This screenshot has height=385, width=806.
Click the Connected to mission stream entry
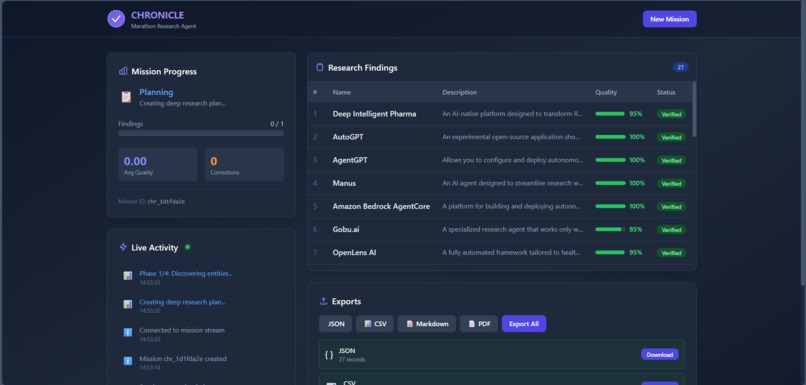(x=182, y=331)
